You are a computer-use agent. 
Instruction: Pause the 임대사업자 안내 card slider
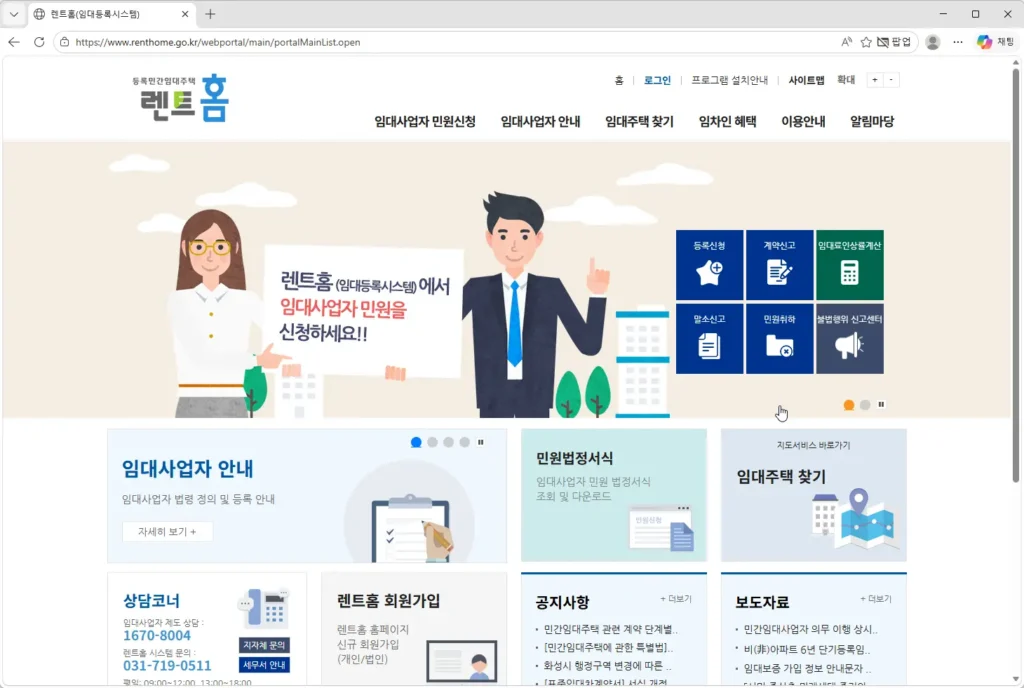tap(481, 443)
